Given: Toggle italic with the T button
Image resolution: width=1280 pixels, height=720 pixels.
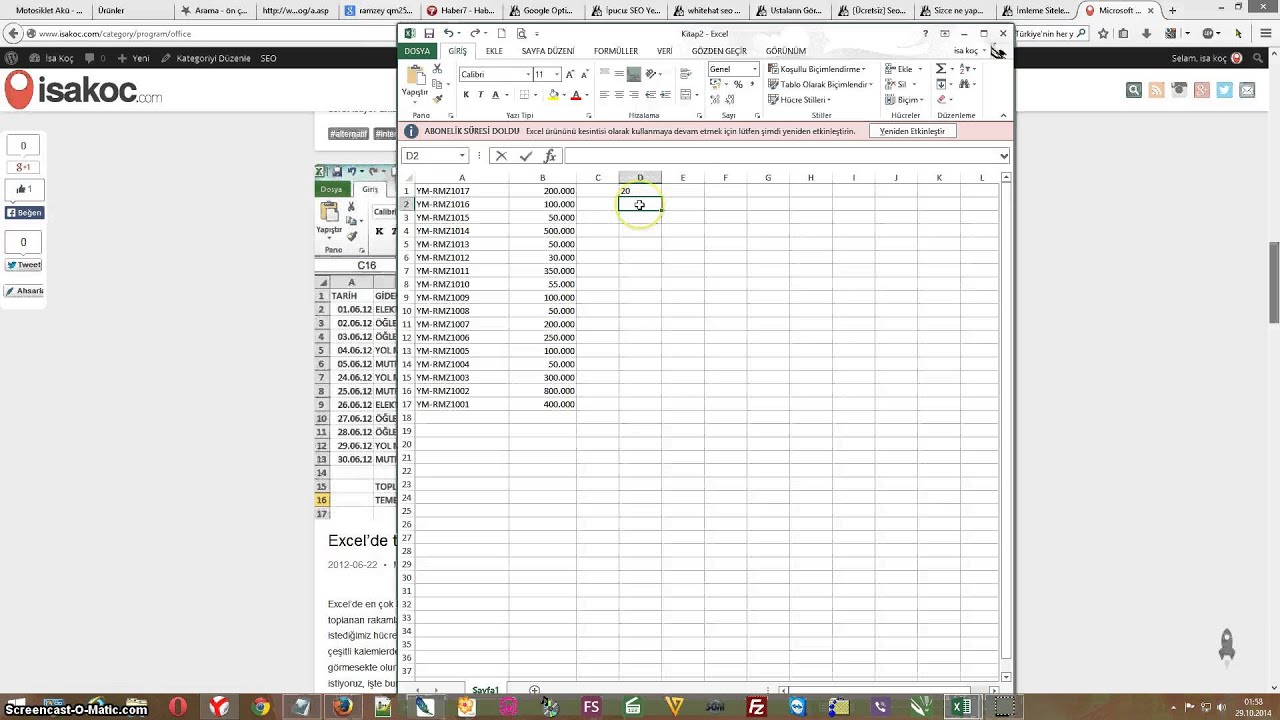Looking at the screenshot, I should 480,95.
